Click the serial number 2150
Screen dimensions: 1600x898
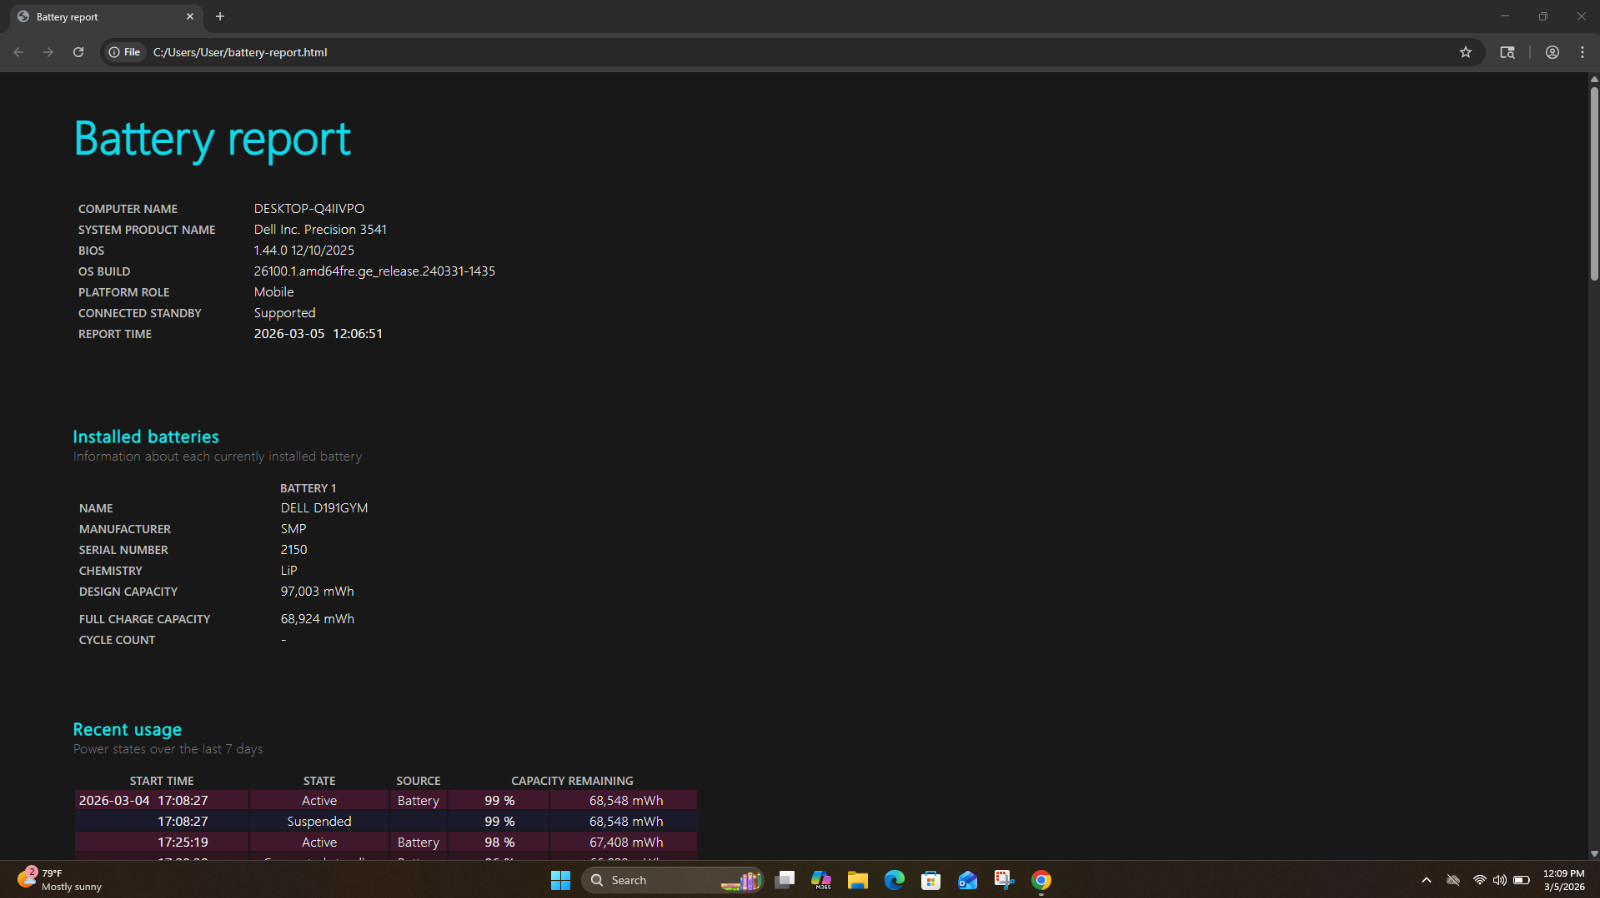294,550
